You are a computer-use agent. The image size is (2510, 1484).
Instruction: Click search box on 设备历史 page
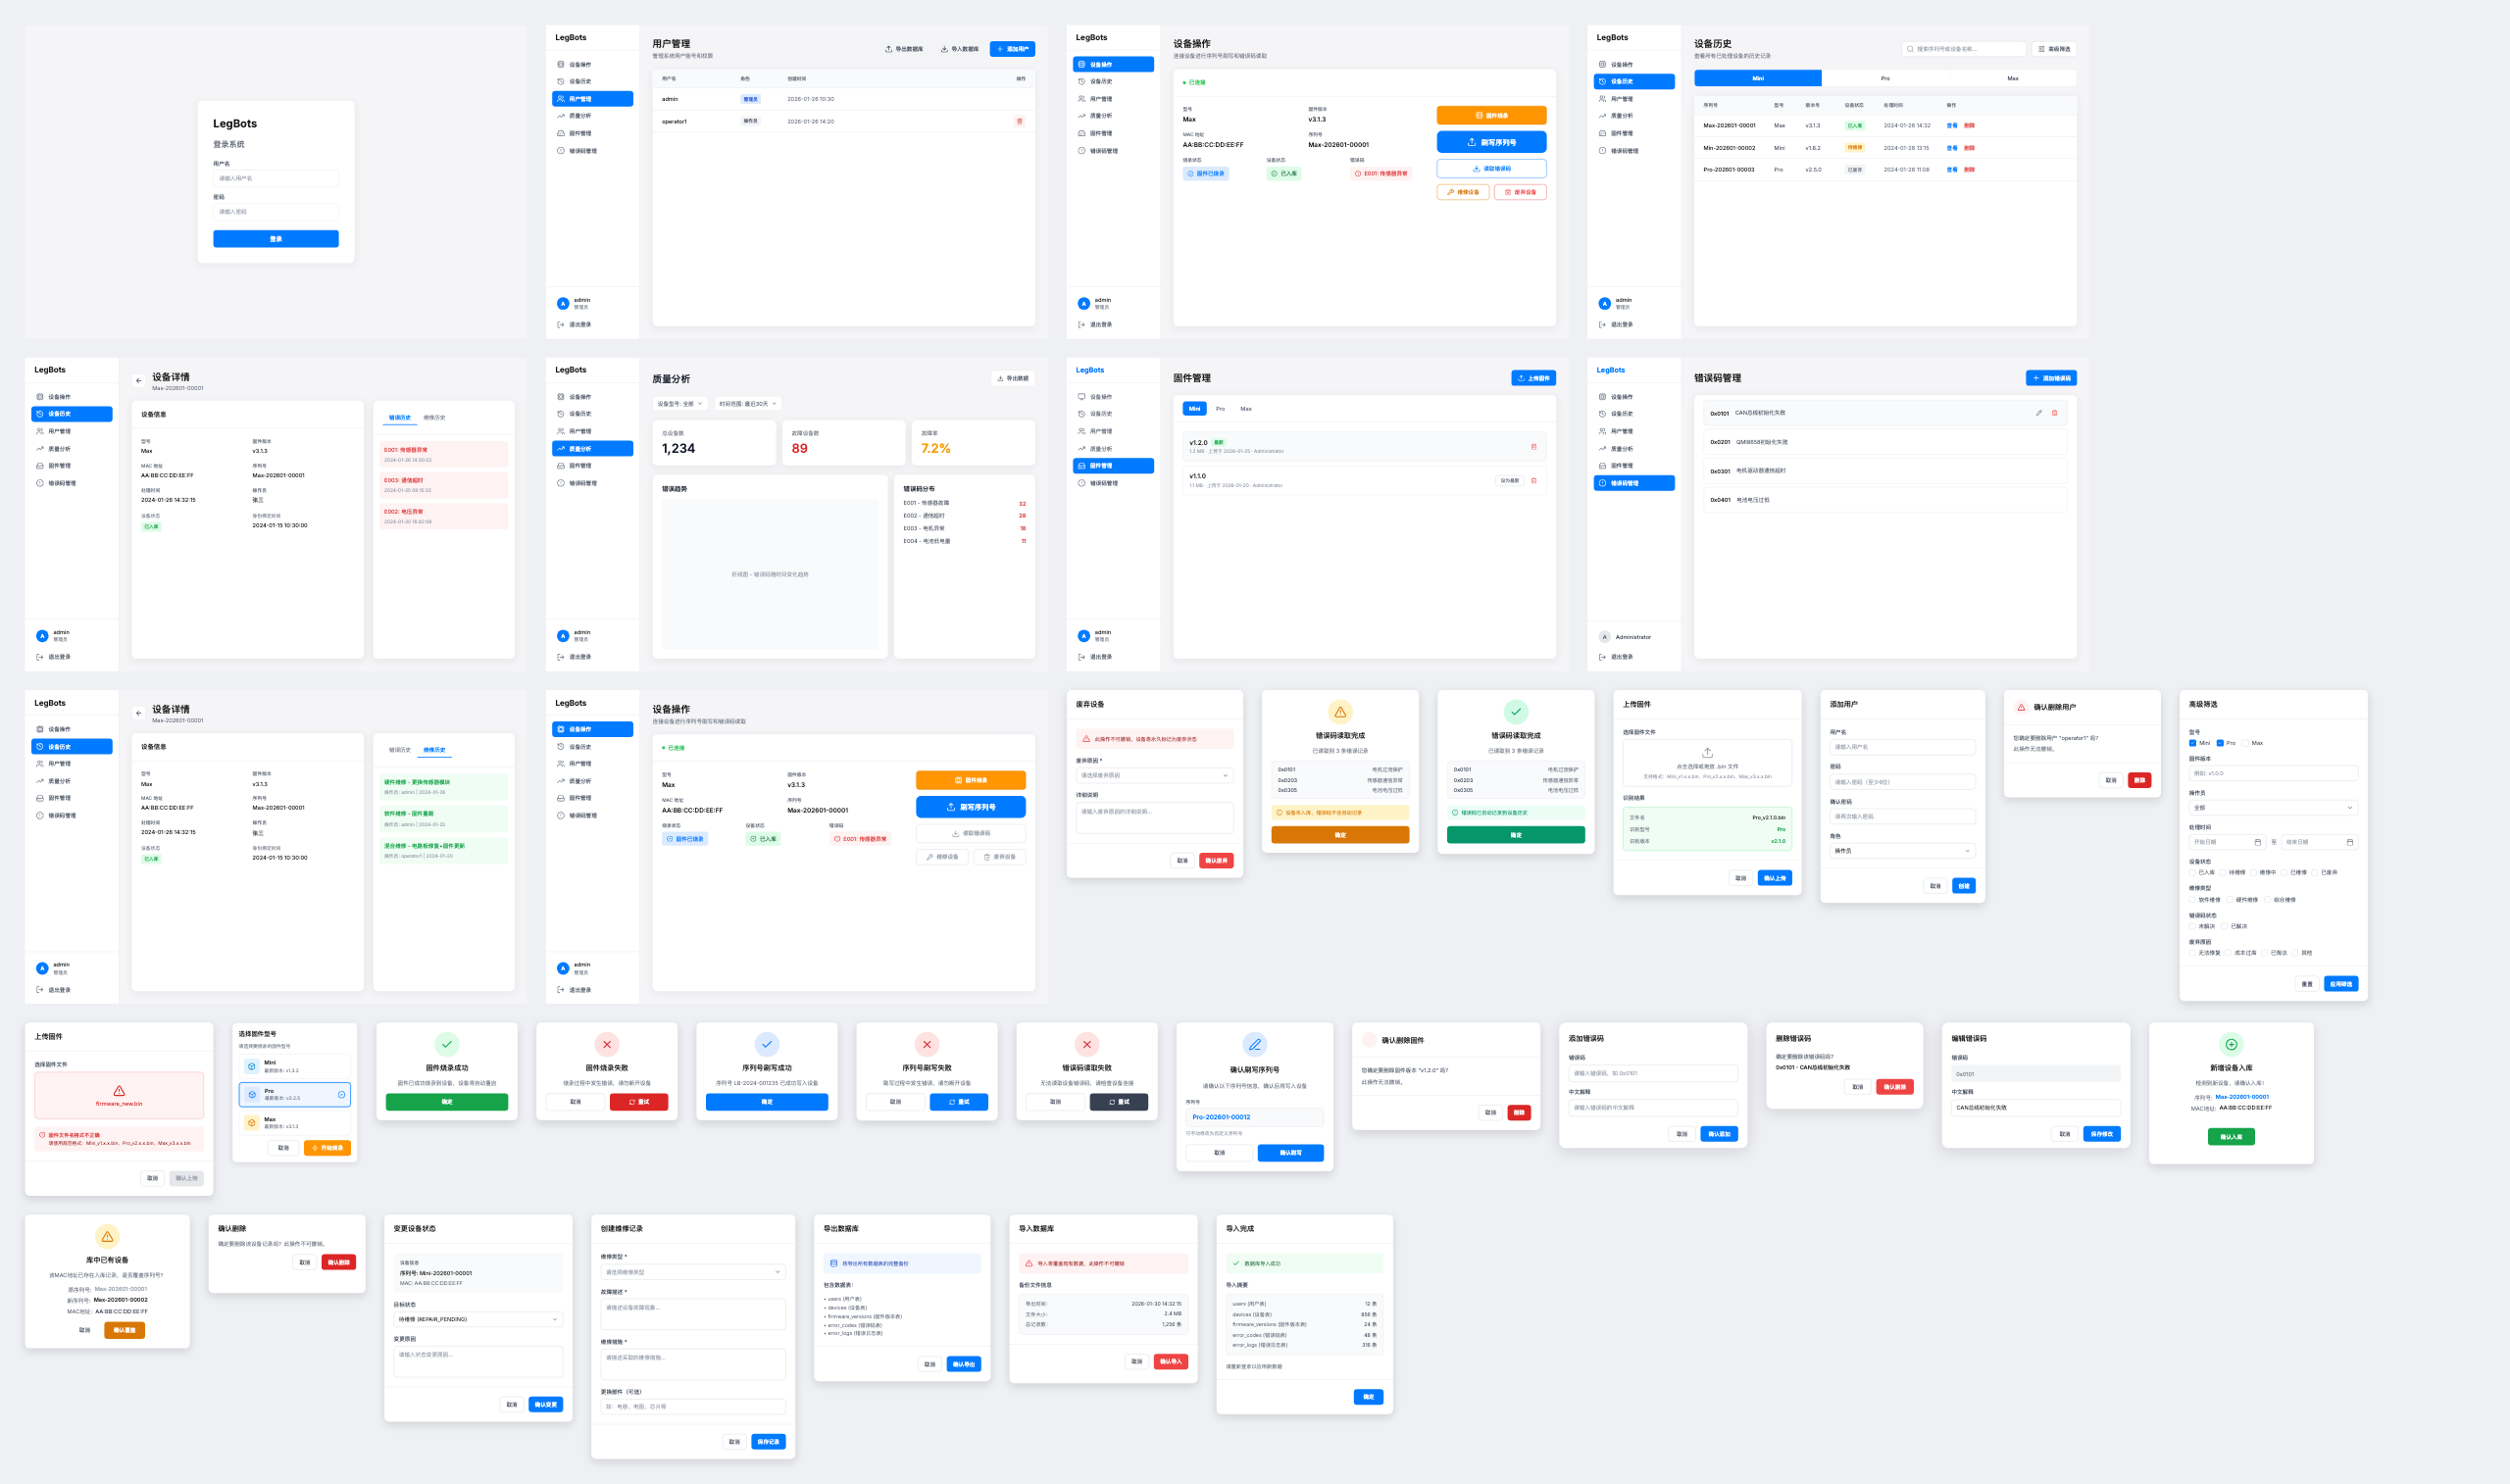1963,49
